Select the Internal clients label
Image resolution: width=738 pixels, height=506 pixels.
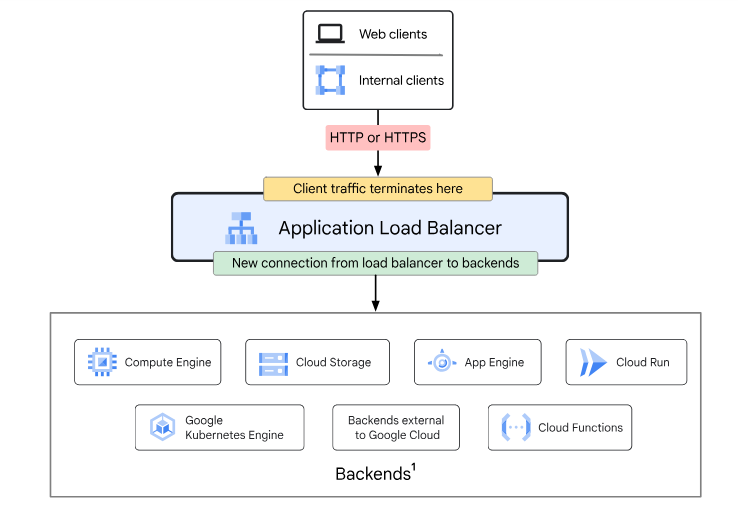click(x=401, y=80)
